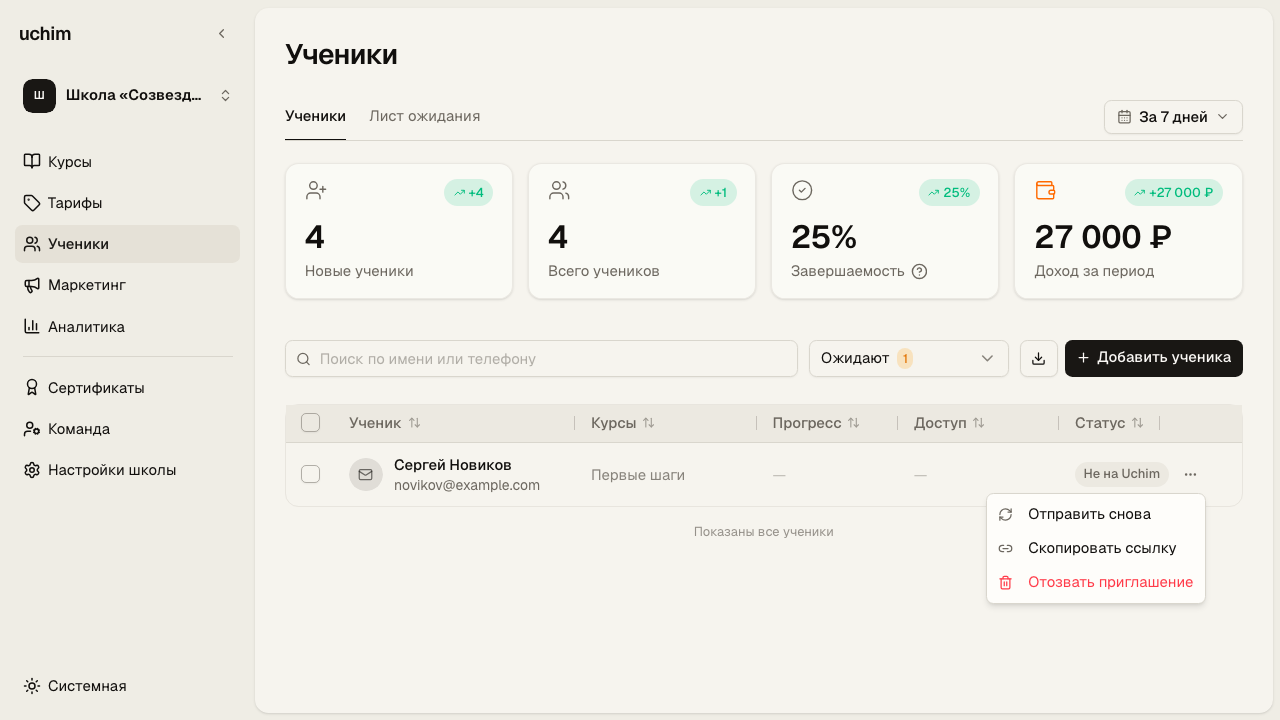This screenshot has height=720, width=1280.
Task: Click the download export icon button
Action: [x=1038, y=359]
